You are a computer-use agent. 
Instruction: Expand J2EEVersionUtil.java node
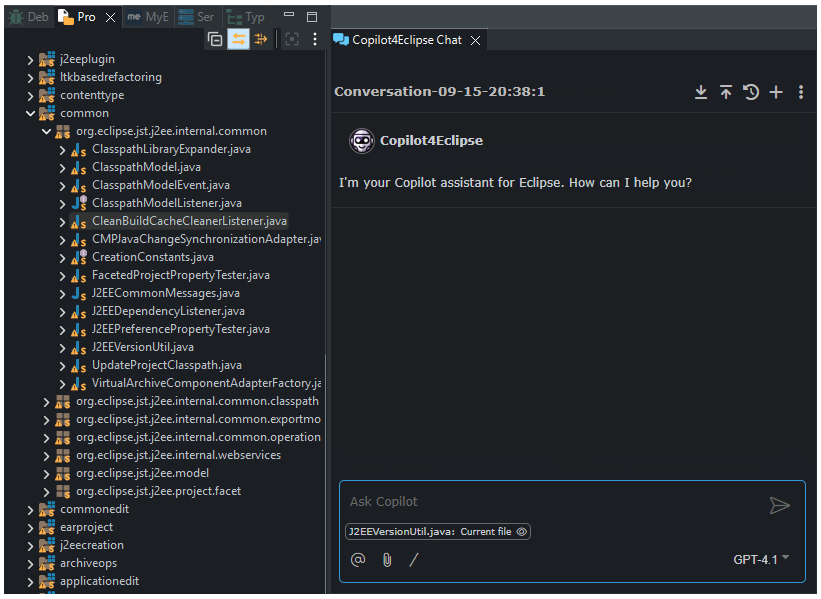pyautogui.click(x=62, y=348)
